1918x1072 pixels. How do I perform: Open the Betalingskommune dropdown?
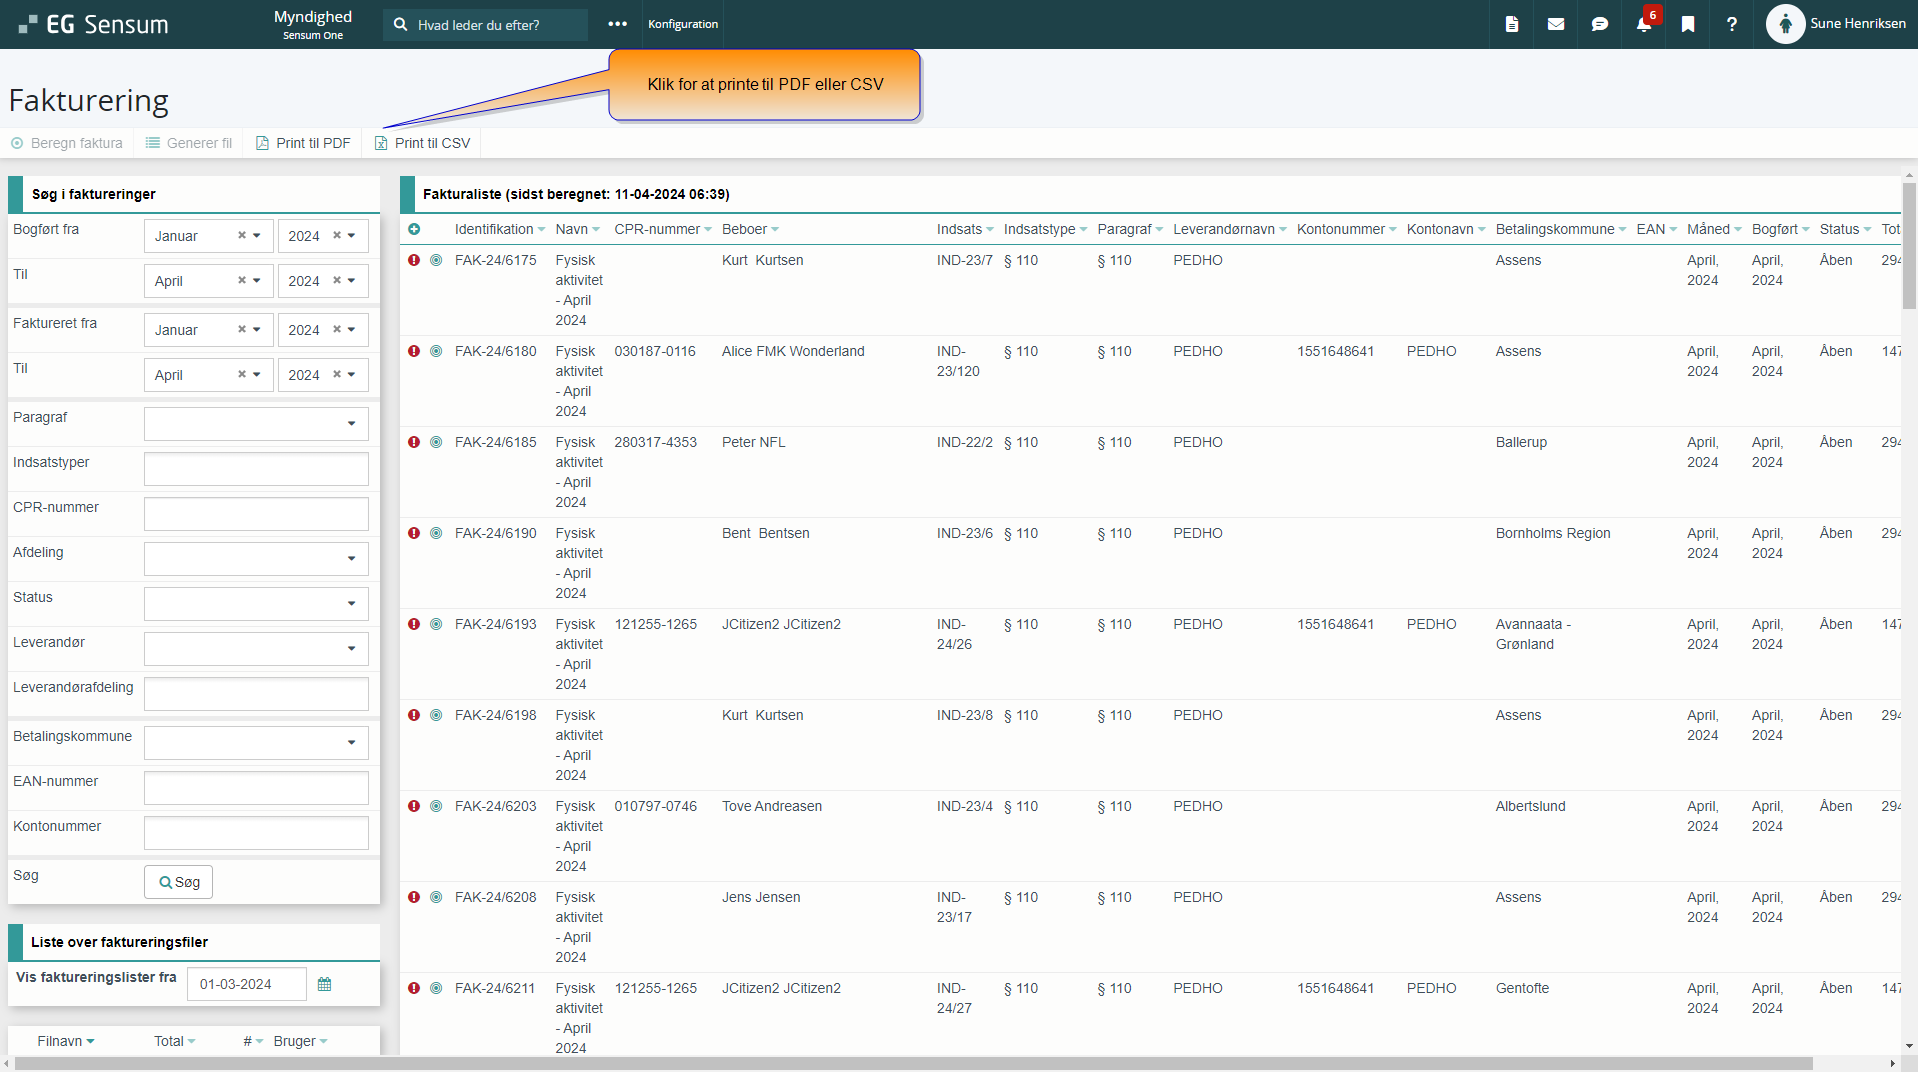click(x=256, y=743)
